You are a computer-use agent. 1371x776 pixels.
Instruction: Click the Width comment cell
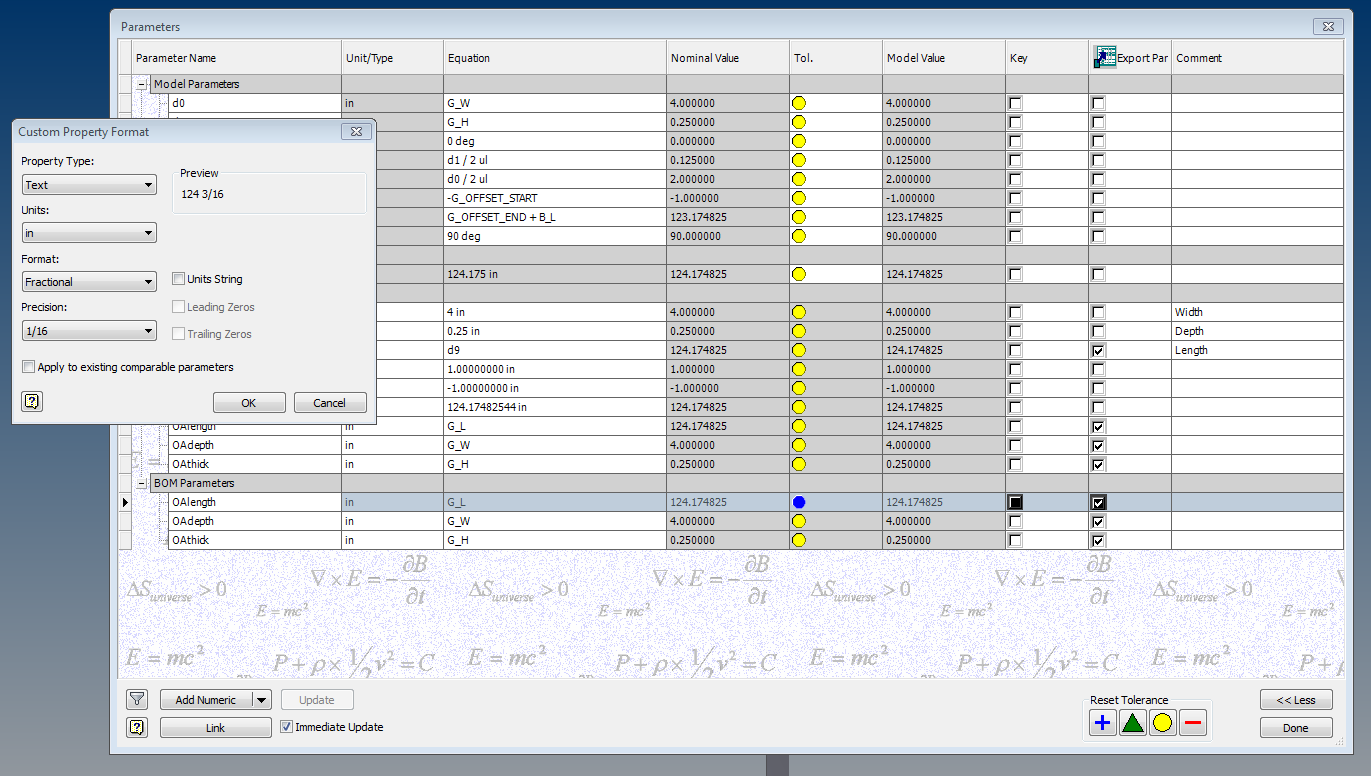1257,312
